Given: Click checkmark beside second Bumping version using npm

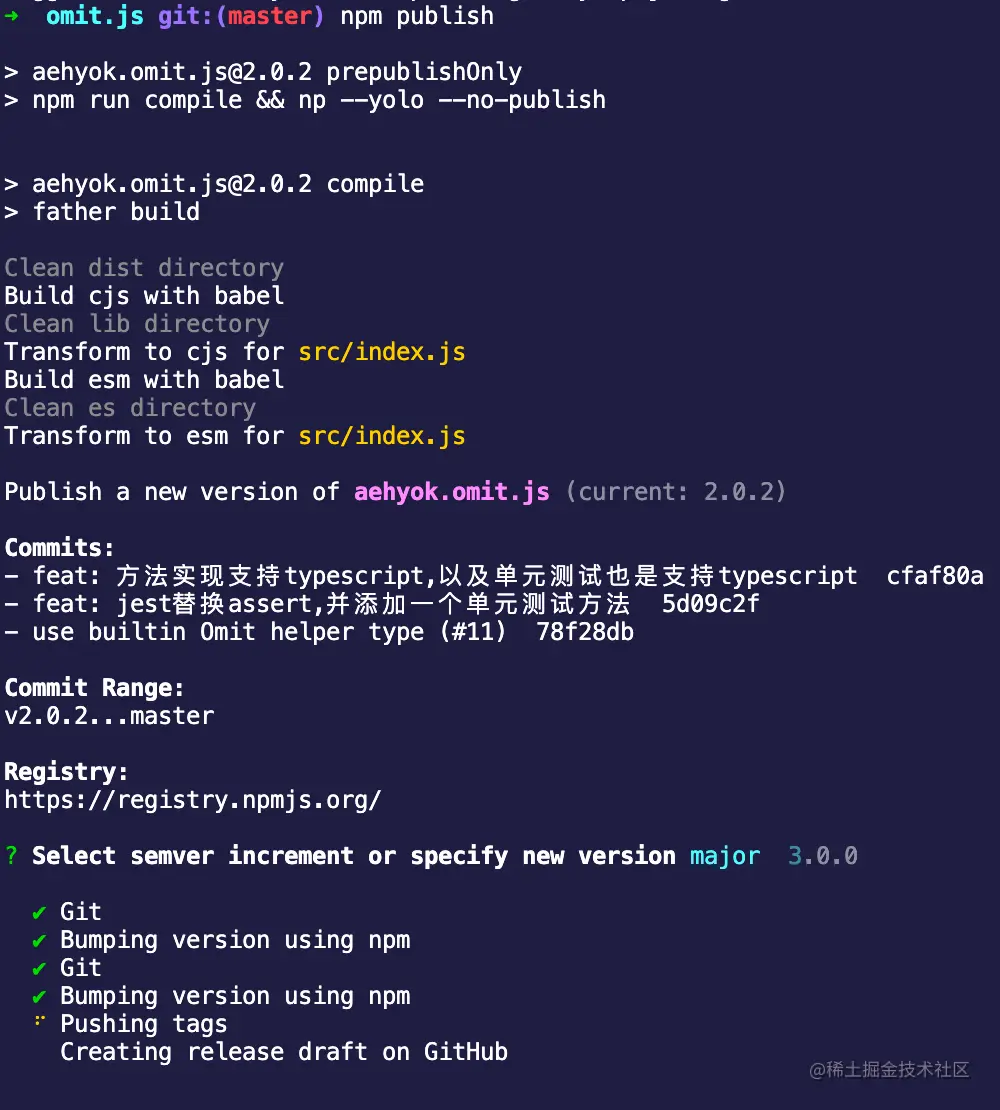Looking at the screenshot, I should (x=39, y=997).
